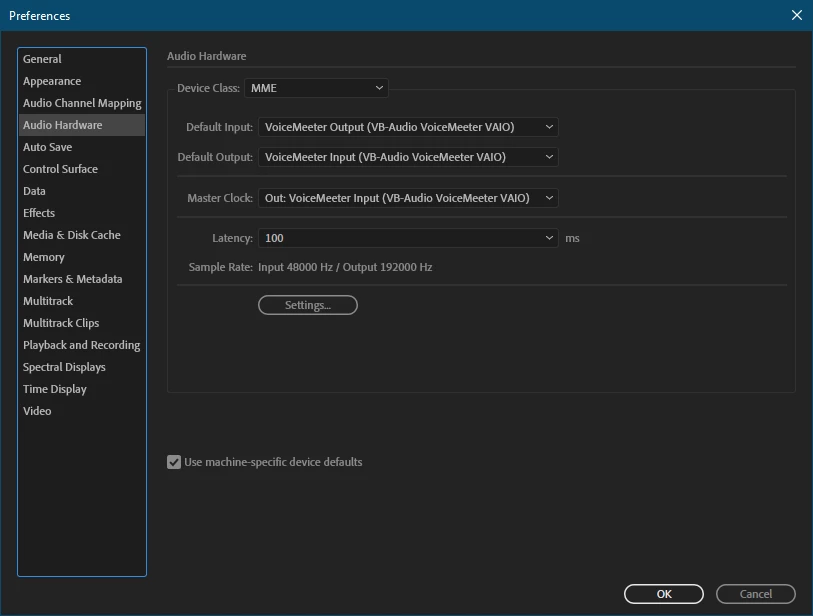The width and height of the screenshot is (813, 616).
Task: Open the Latency value dropdown
Action: (x=408, y=239)
